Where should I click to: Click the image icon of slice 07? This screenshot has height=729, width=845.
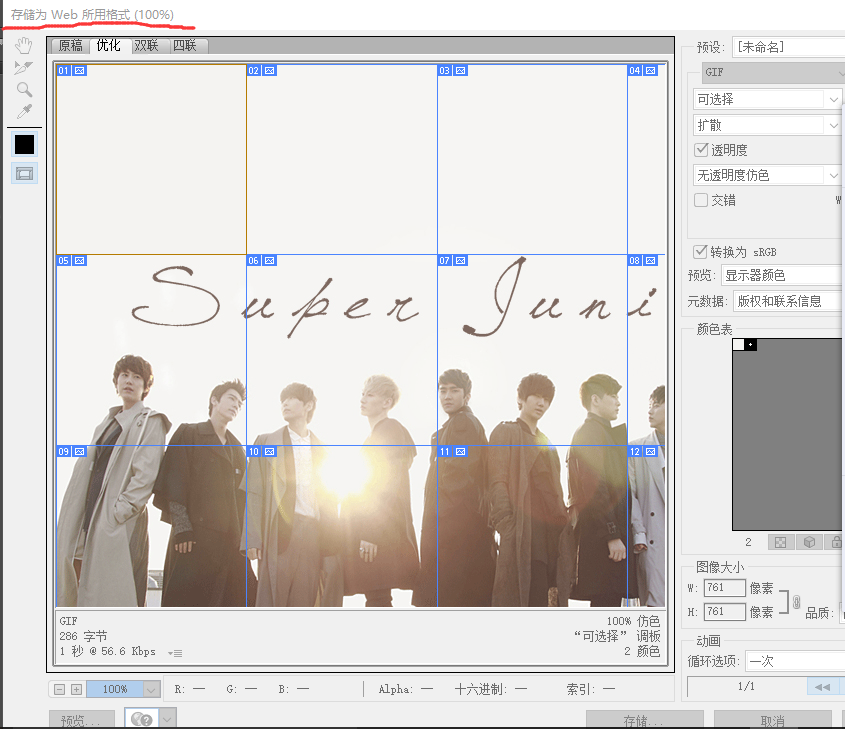pos(461,261)
